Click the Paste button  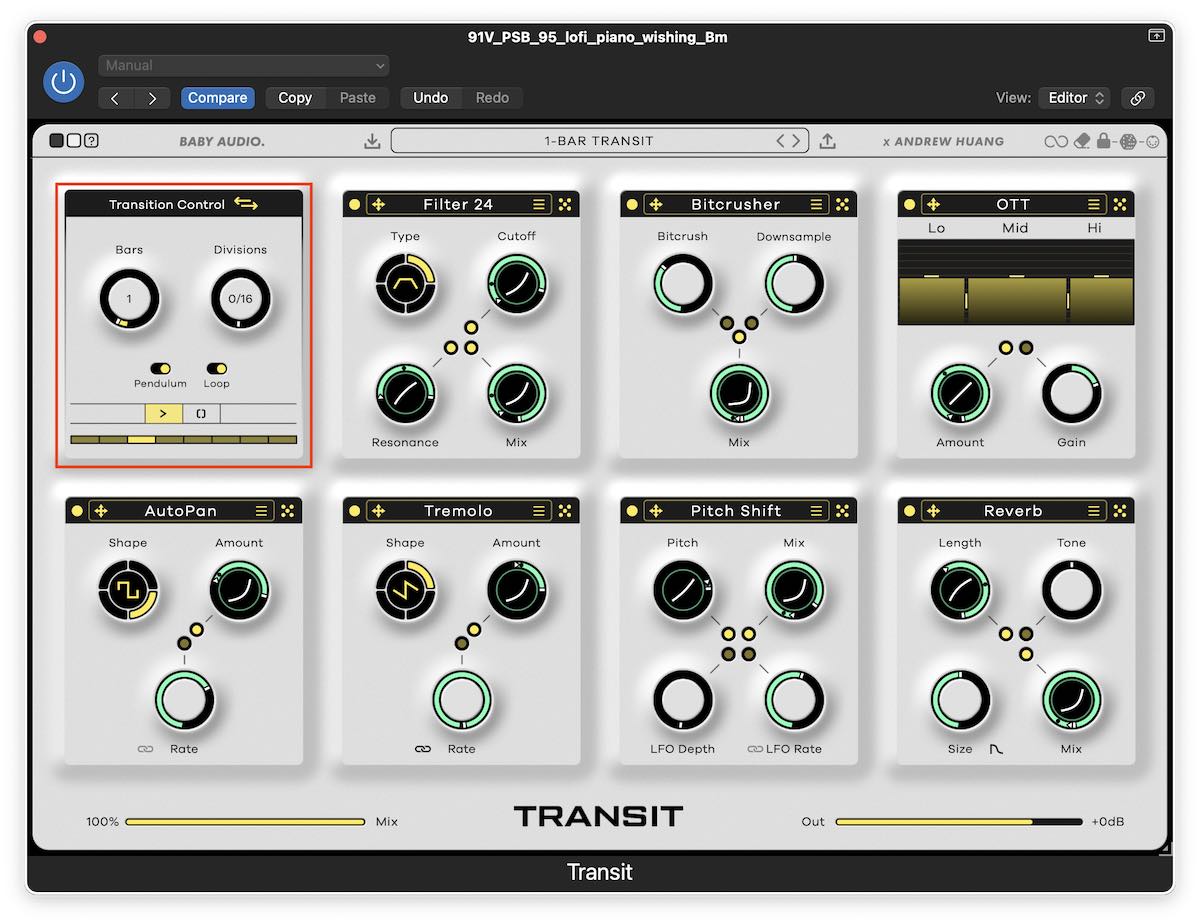357,98
